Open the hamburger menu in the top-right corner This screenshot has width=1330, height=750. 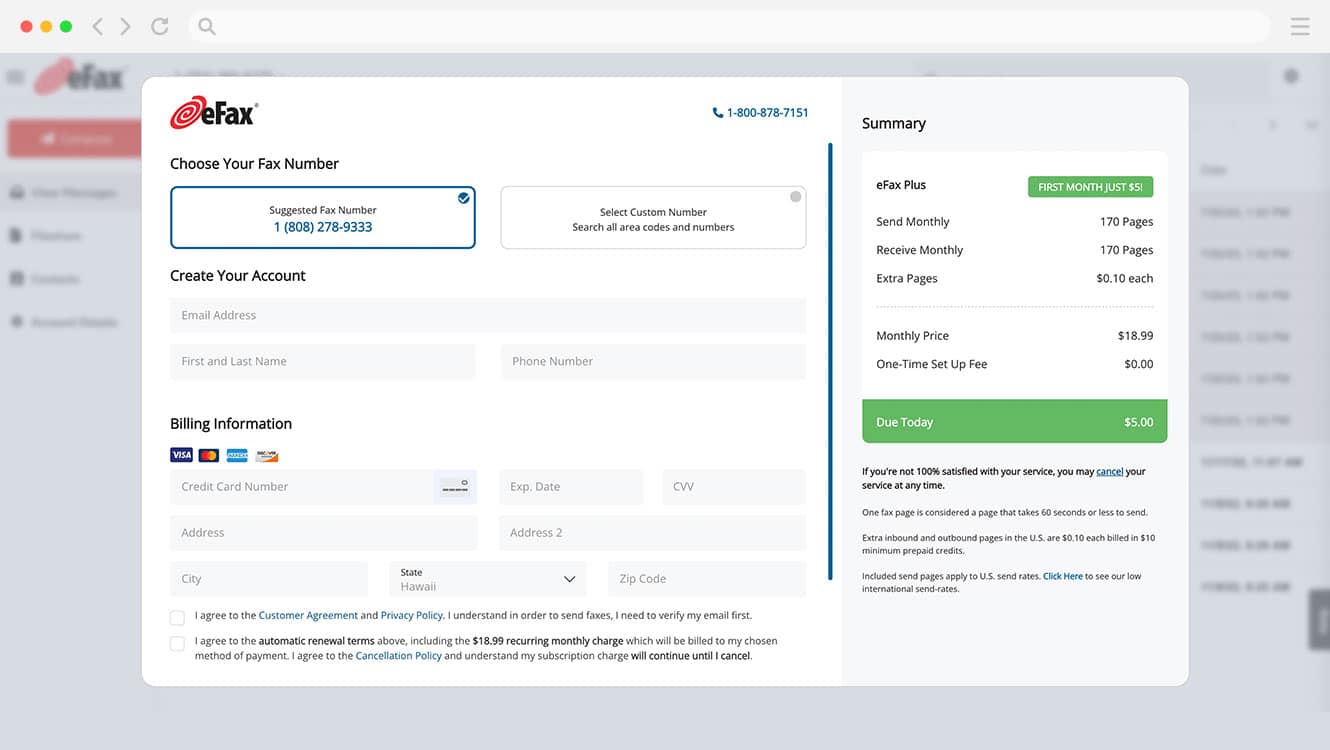pos(1299,26)
